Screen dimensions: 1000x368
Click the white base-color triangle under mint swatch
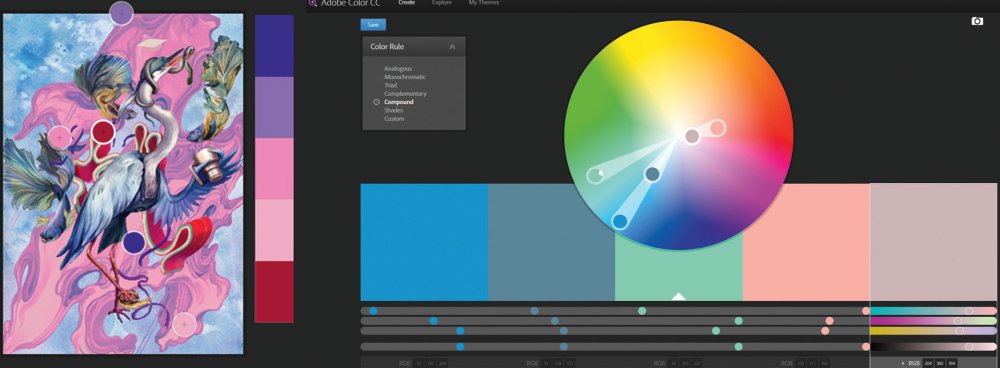(x=679, y=296)
